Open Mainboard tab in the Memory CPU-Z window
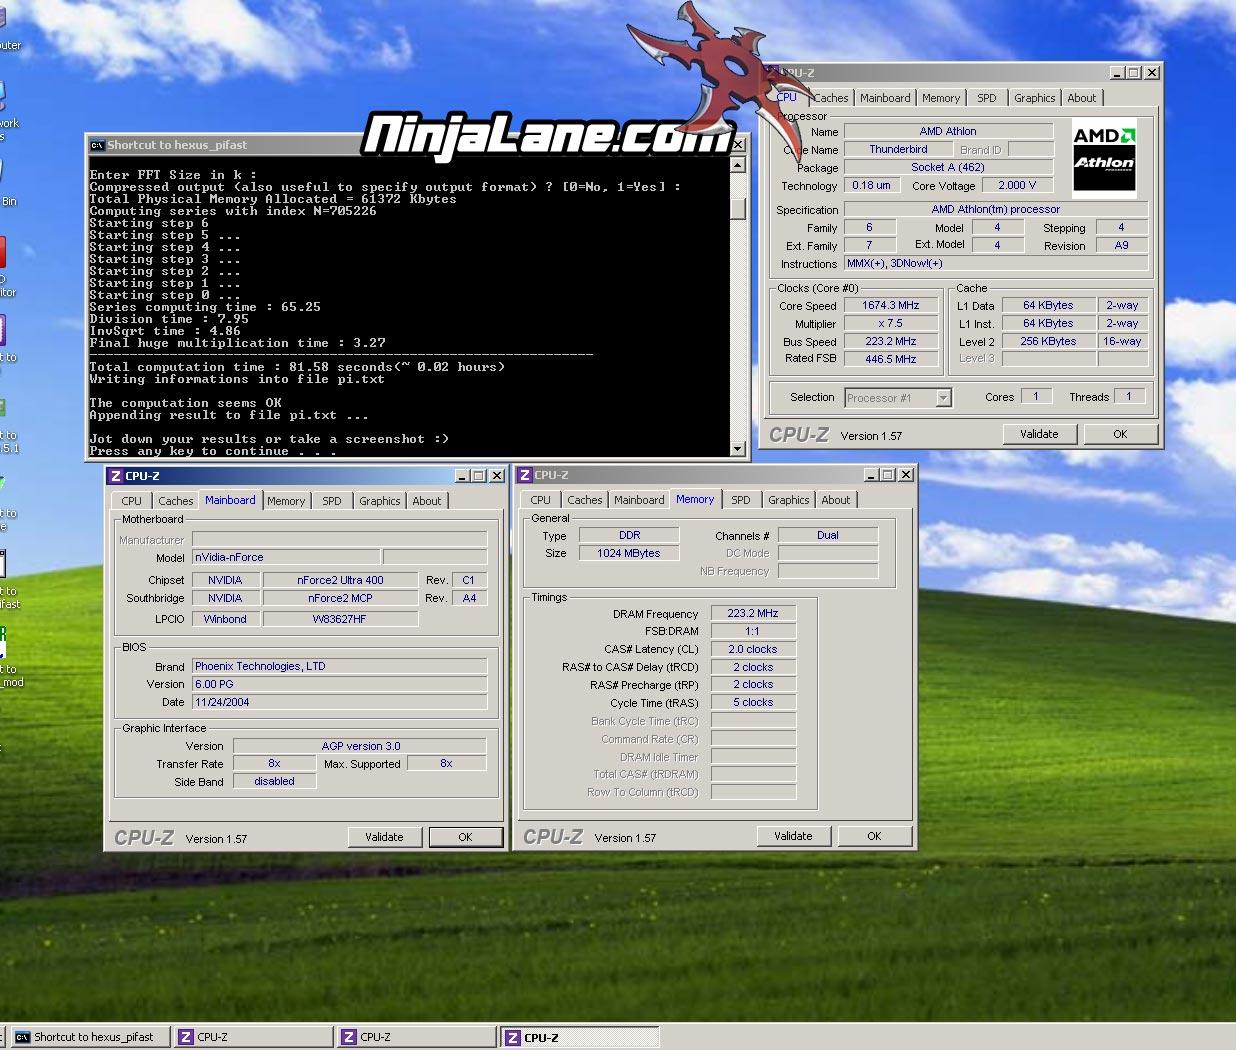The width and height of the screenshot is (1236, 1050). pyautogui.click(x=639, y=500)
